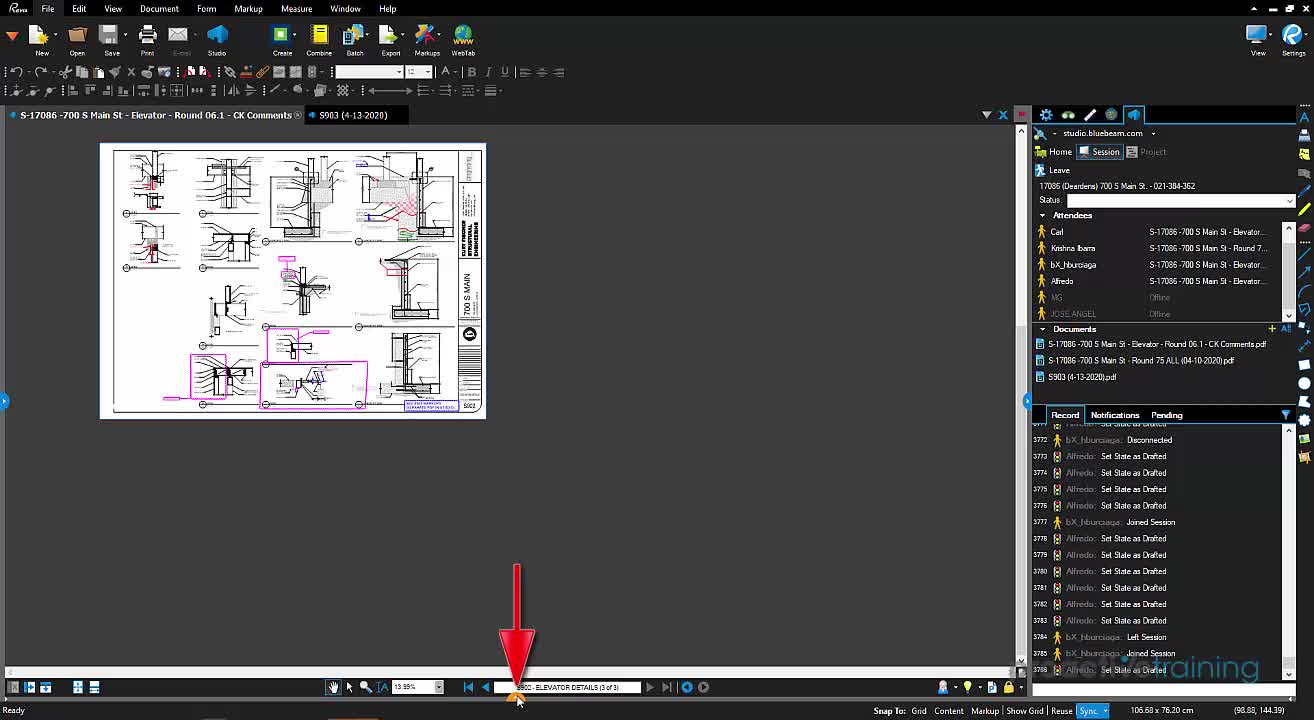Open the Batch tool
The height and width of the screenshot is (720, 1314).
pos(355,36)
